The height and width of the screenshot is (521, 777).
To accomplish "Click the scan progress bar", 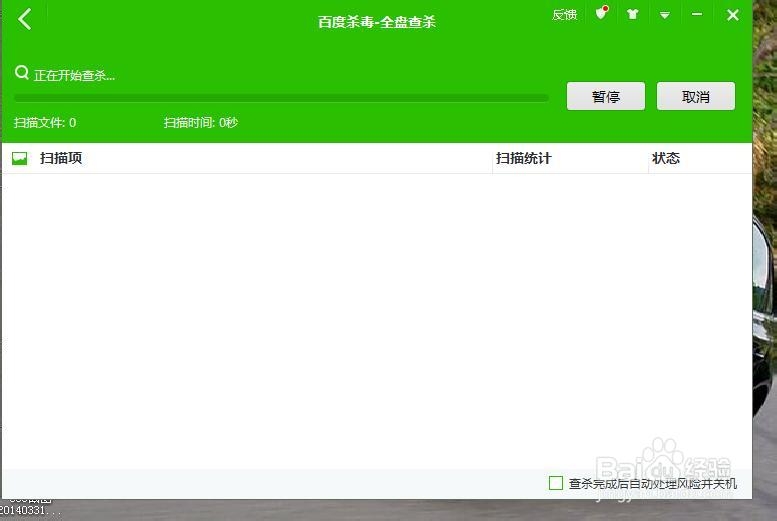I will tap(281, 98).
